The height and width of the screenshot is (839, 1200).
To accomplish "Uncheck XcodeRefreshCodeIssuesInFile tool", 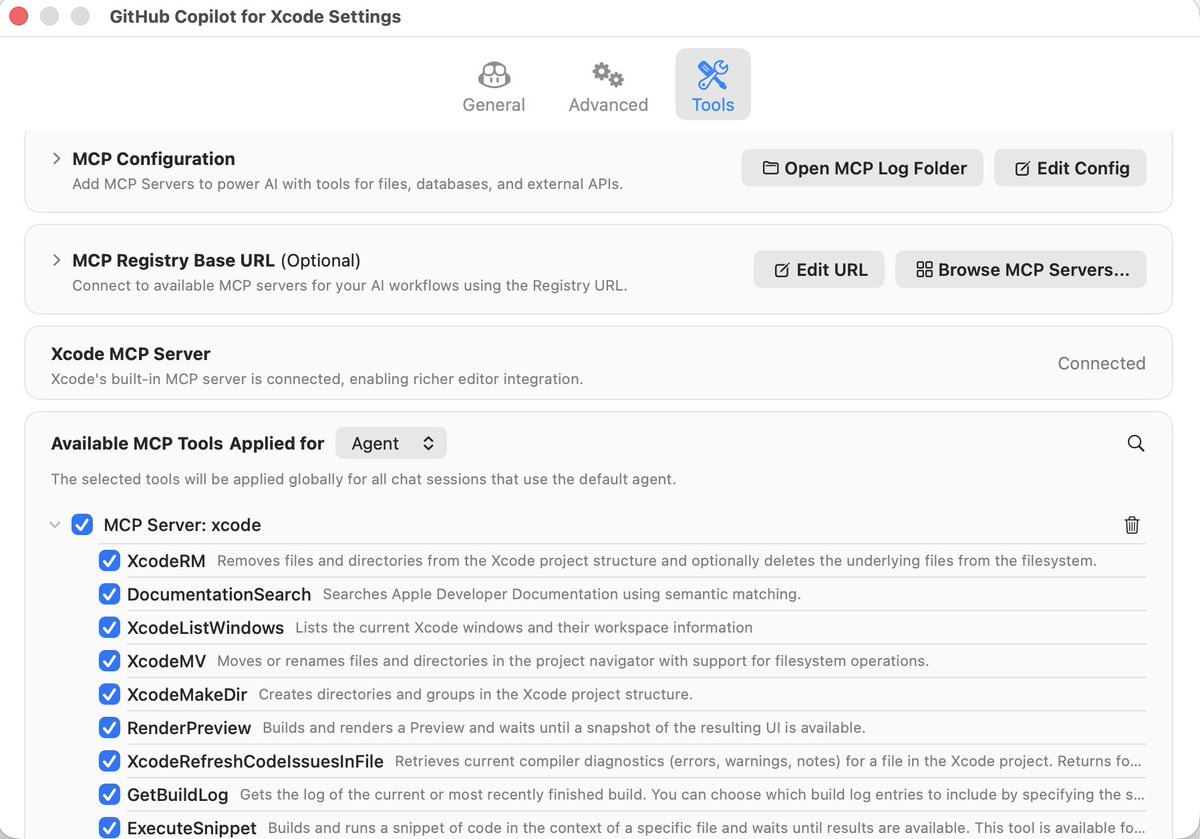I will tap(110, 761).
